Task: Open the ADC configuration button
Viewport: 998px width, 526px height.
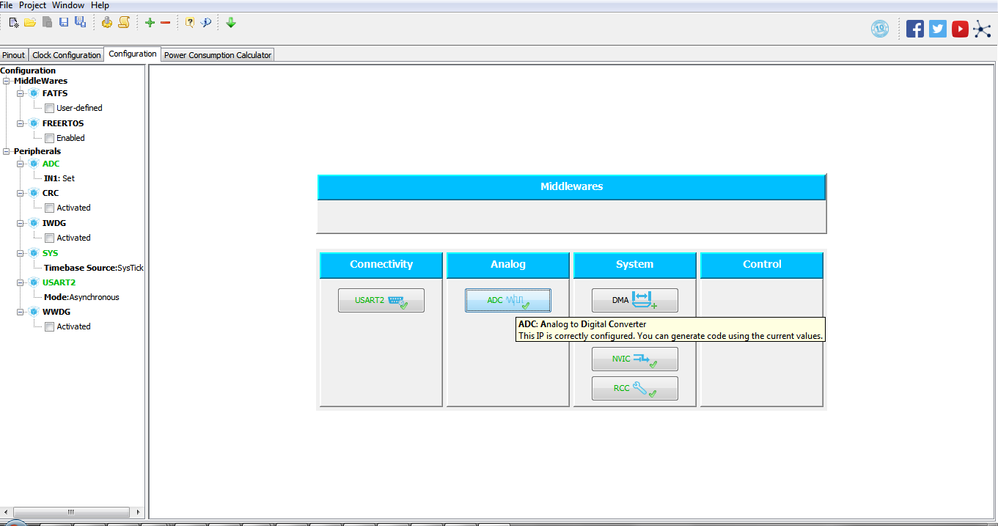Action: pyautogui.click(x=508, y=301)
